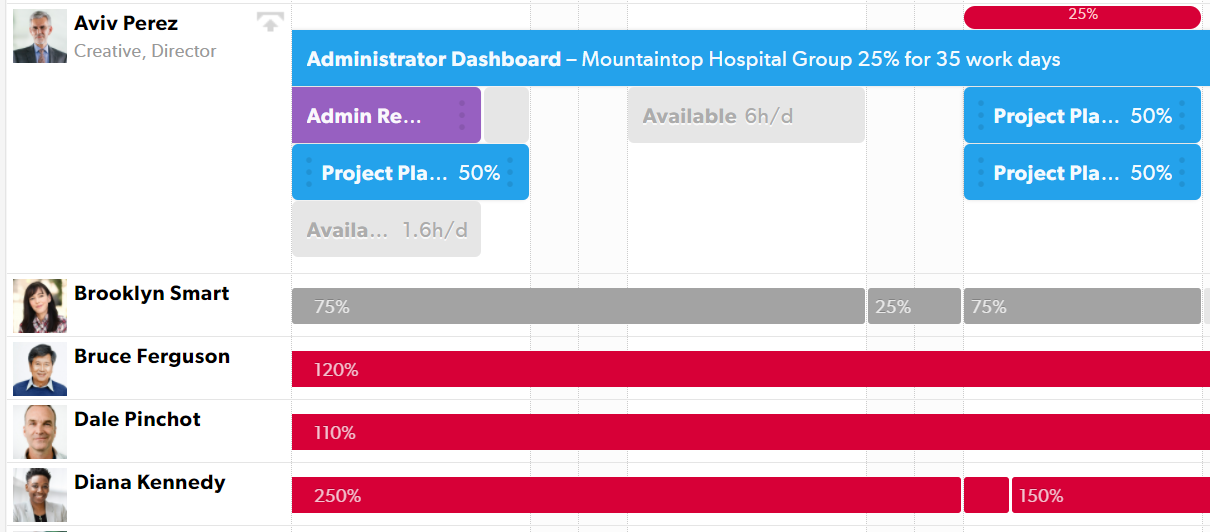Screen dimensions: 1210x532
Task: Grab the right handle of Admin Re... purple bar
Action: tap(462, 115)
